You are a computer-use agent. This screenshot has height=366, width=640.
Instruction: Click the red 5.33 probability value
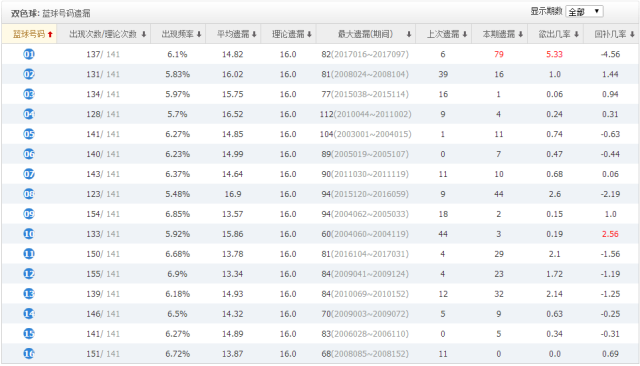point(554,54)
